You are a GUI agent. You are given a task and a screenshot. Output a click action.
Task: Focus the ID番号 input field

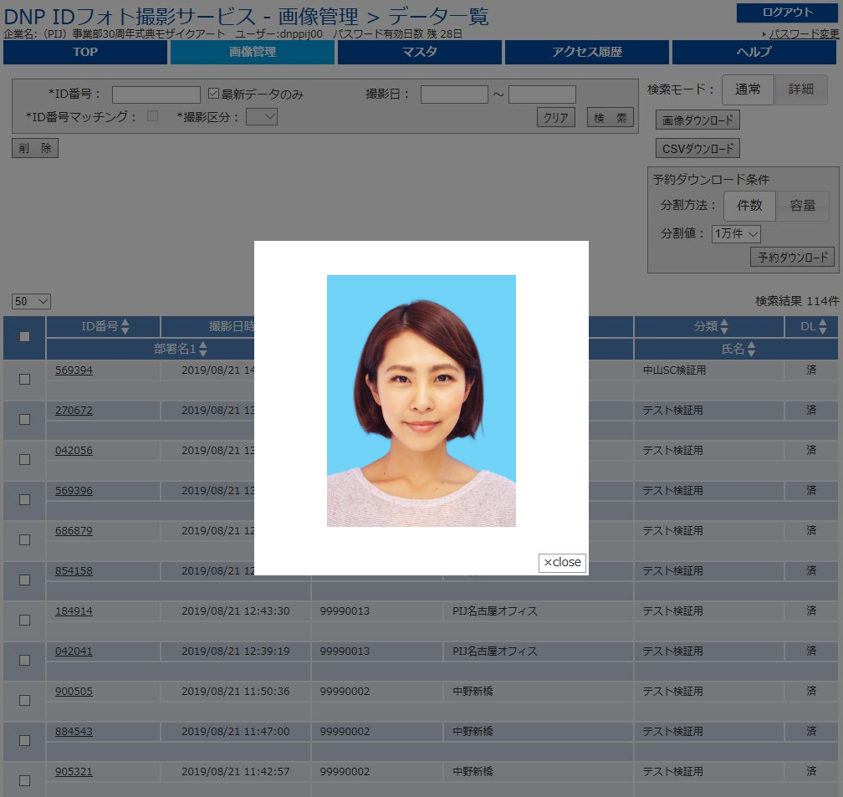[x=156, y=95]
